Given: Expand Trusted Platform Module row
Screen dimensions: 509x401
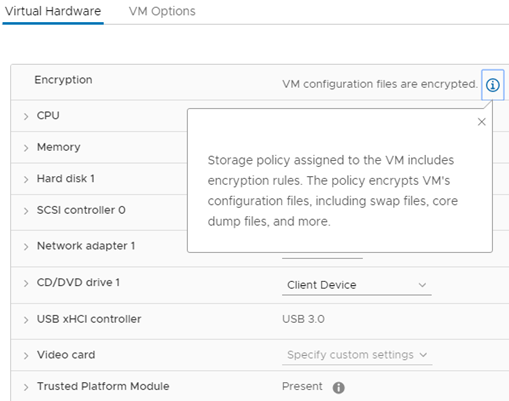Looking at the screenshot, I should [26, 387].
